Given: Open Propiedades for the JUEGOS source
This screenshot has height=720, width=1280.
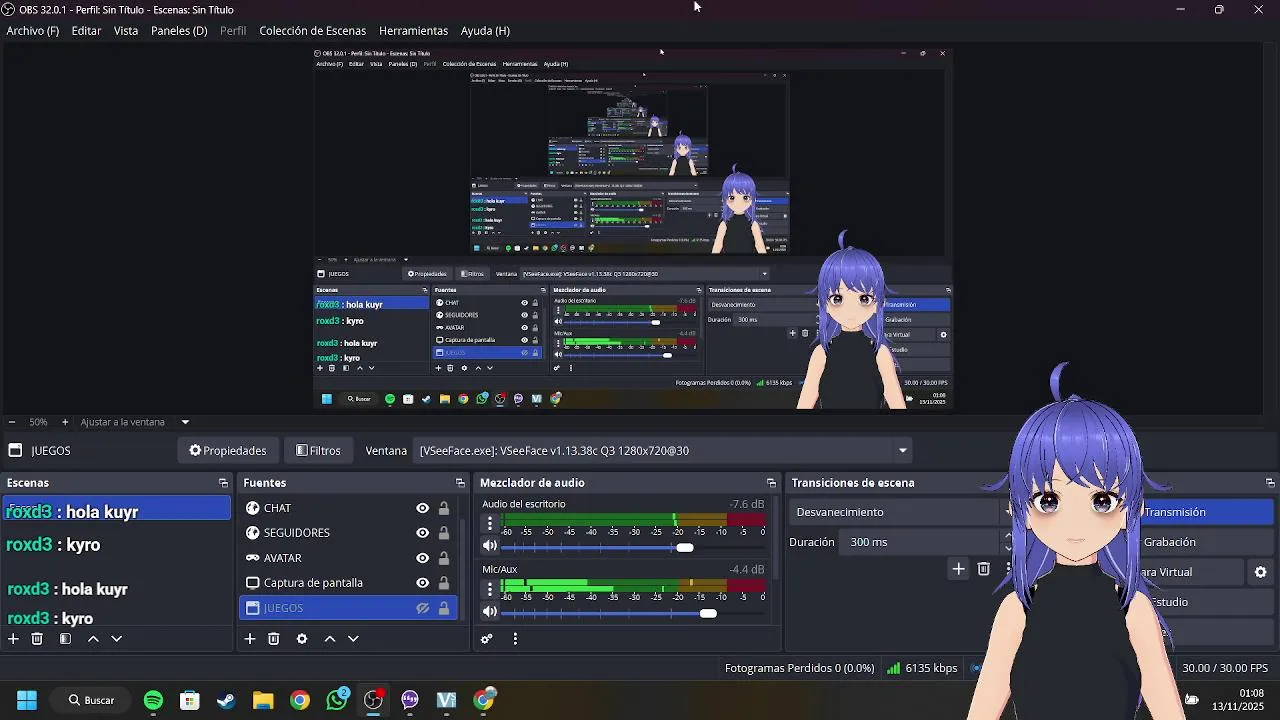Looking at the screenshot, I should click(x=228, y=451).
